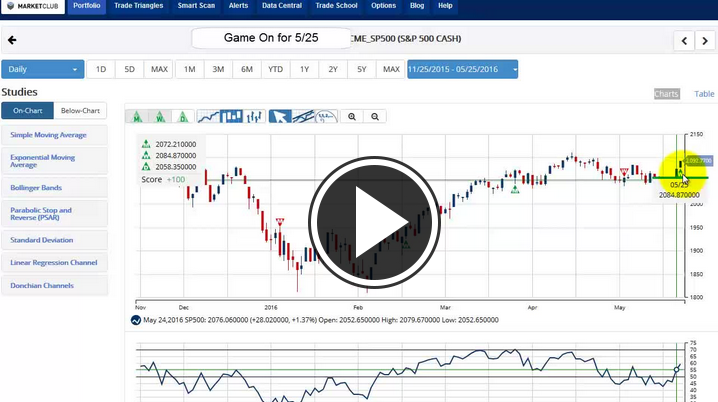This screenshot has height=402, width=718.
Task: Add Parabolic Stop and Reverse study
Action: click(x=54, y=213)
